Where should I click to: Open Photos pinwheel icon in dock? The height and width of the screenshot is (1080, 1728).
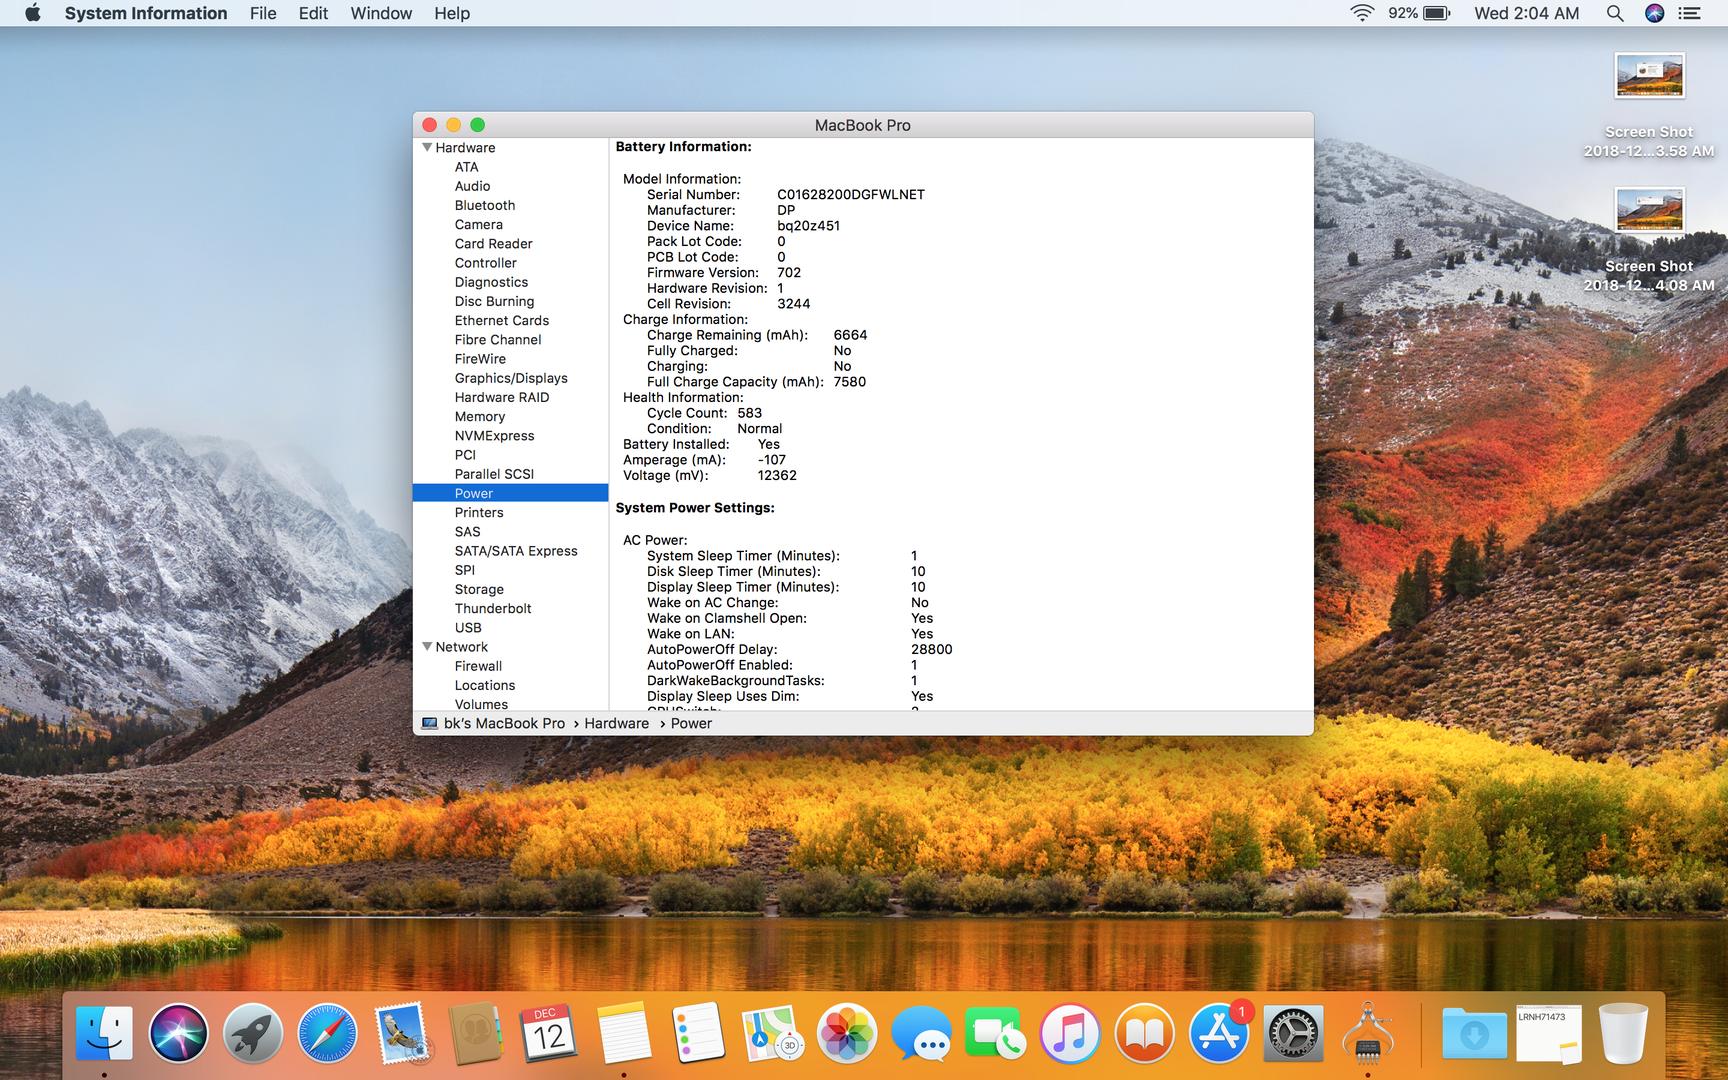pos(847,1033)
